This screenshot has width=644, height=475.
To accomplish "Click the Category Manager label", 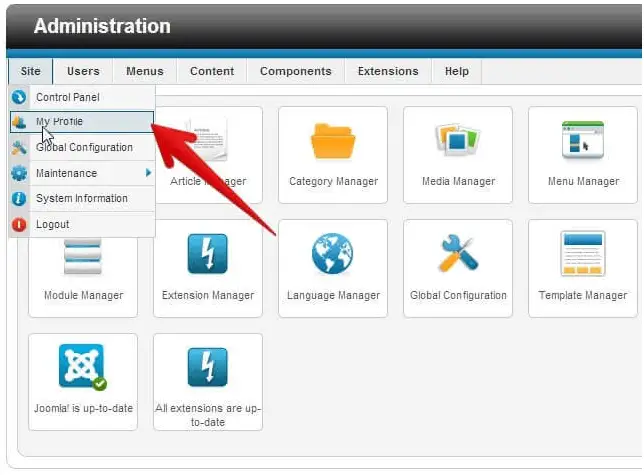I will point(334,181).
